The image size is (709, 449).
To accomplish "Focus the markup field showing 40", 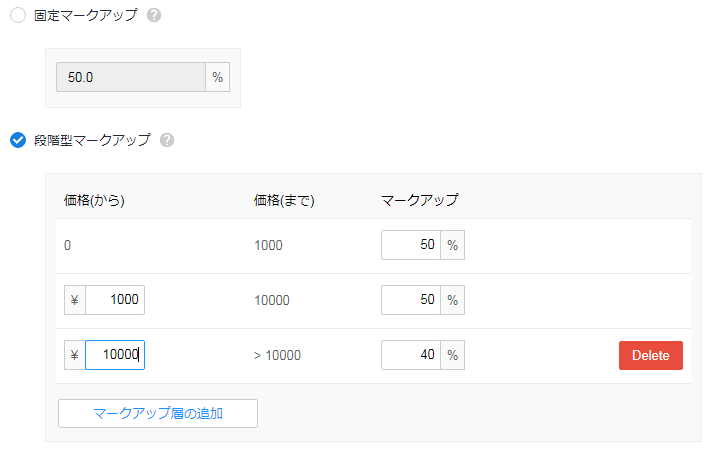I will (x=411, y=355).
